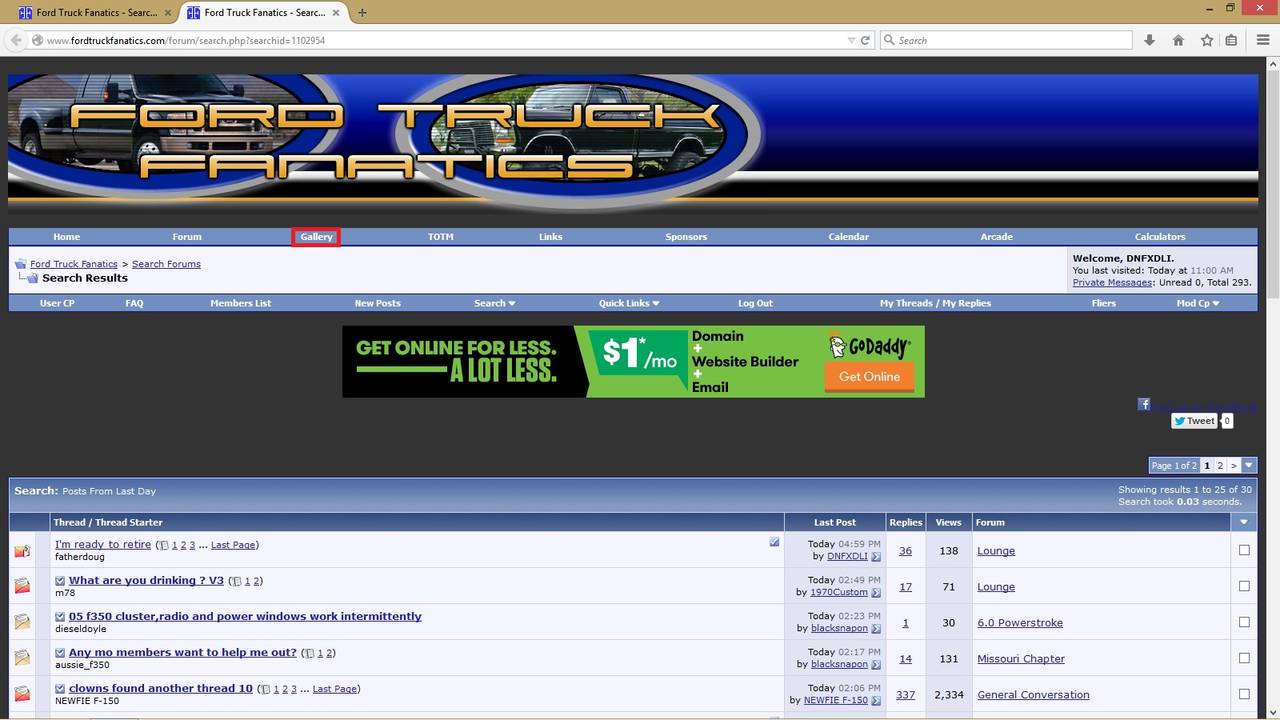Go to results page 2

pyautogui.click(x=1220, y=465)
